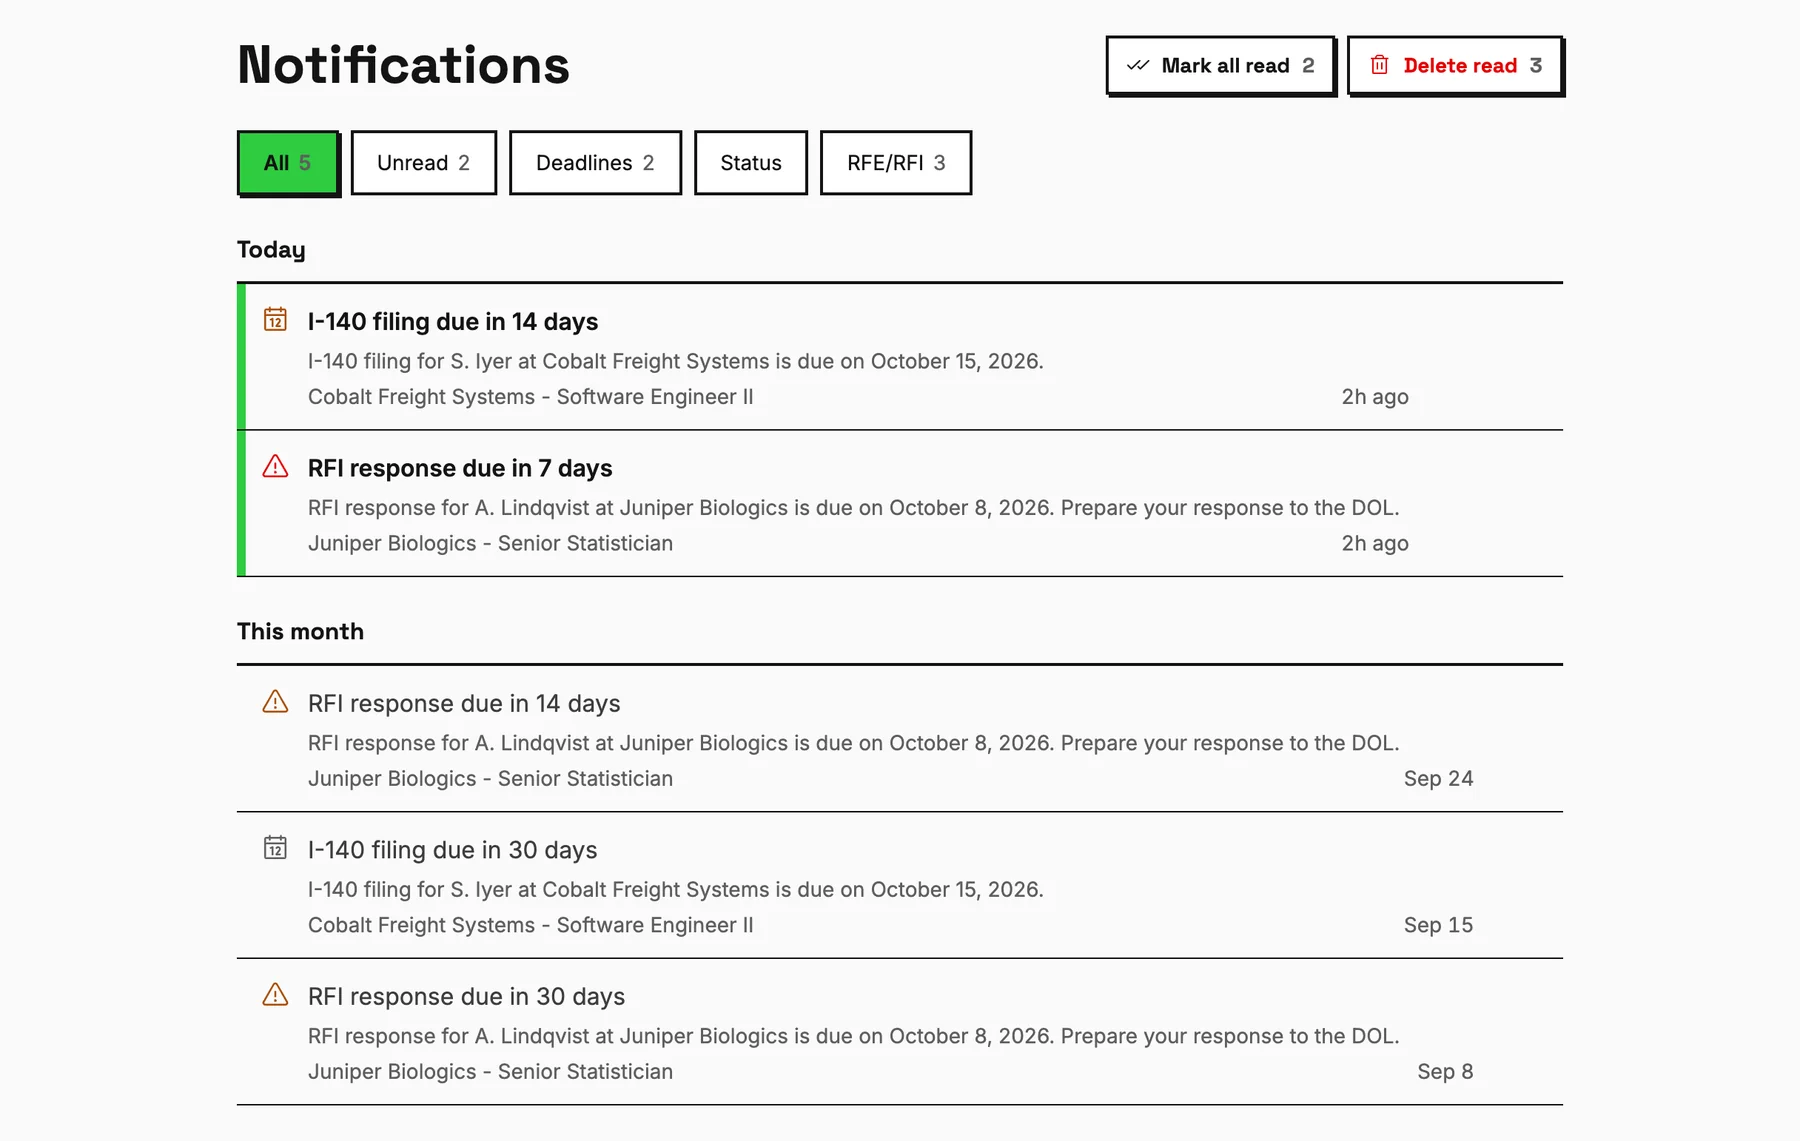Click the red warning icon for RFI due in 7 days

275,466
